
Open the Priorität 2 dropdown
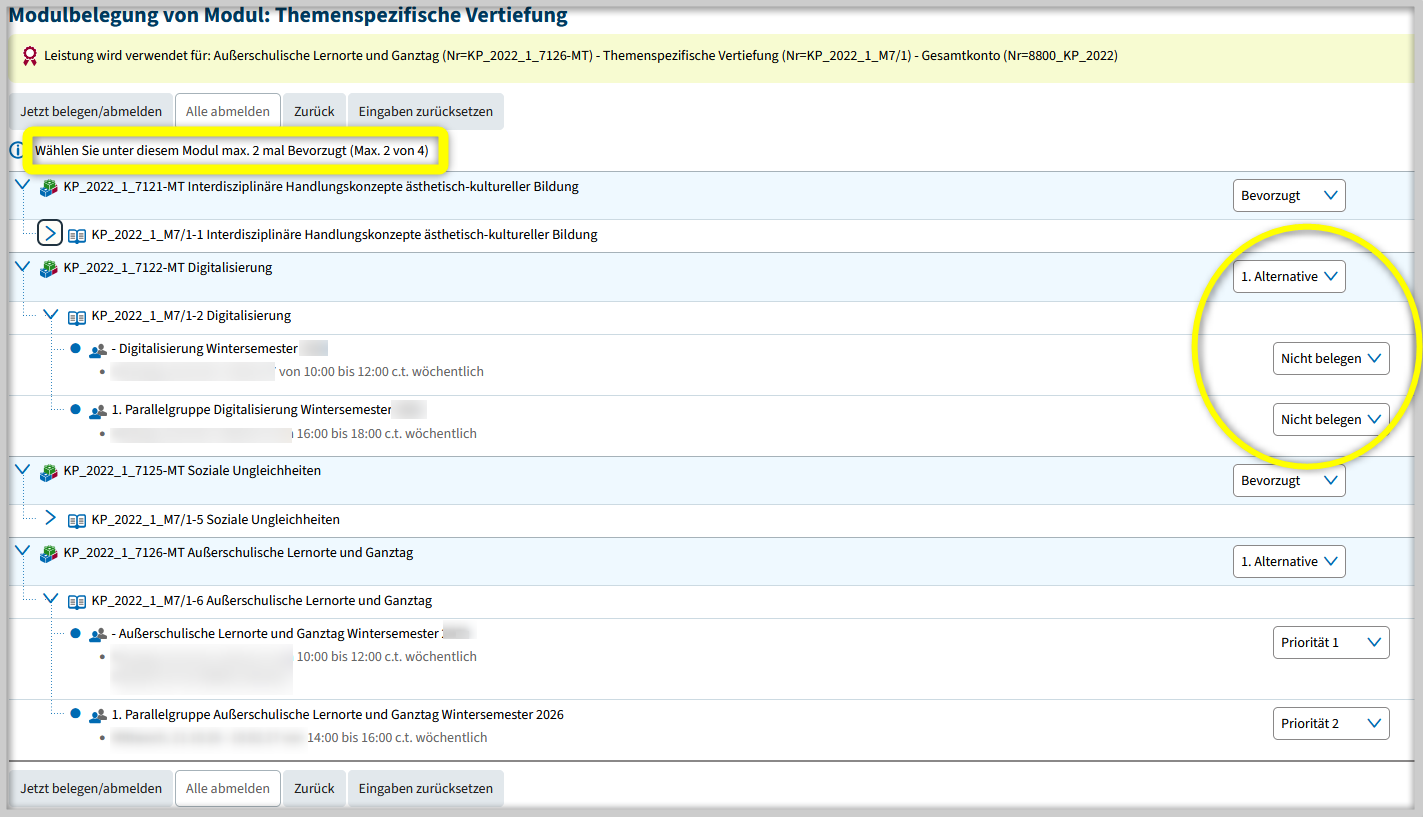tap(1331, 724)
